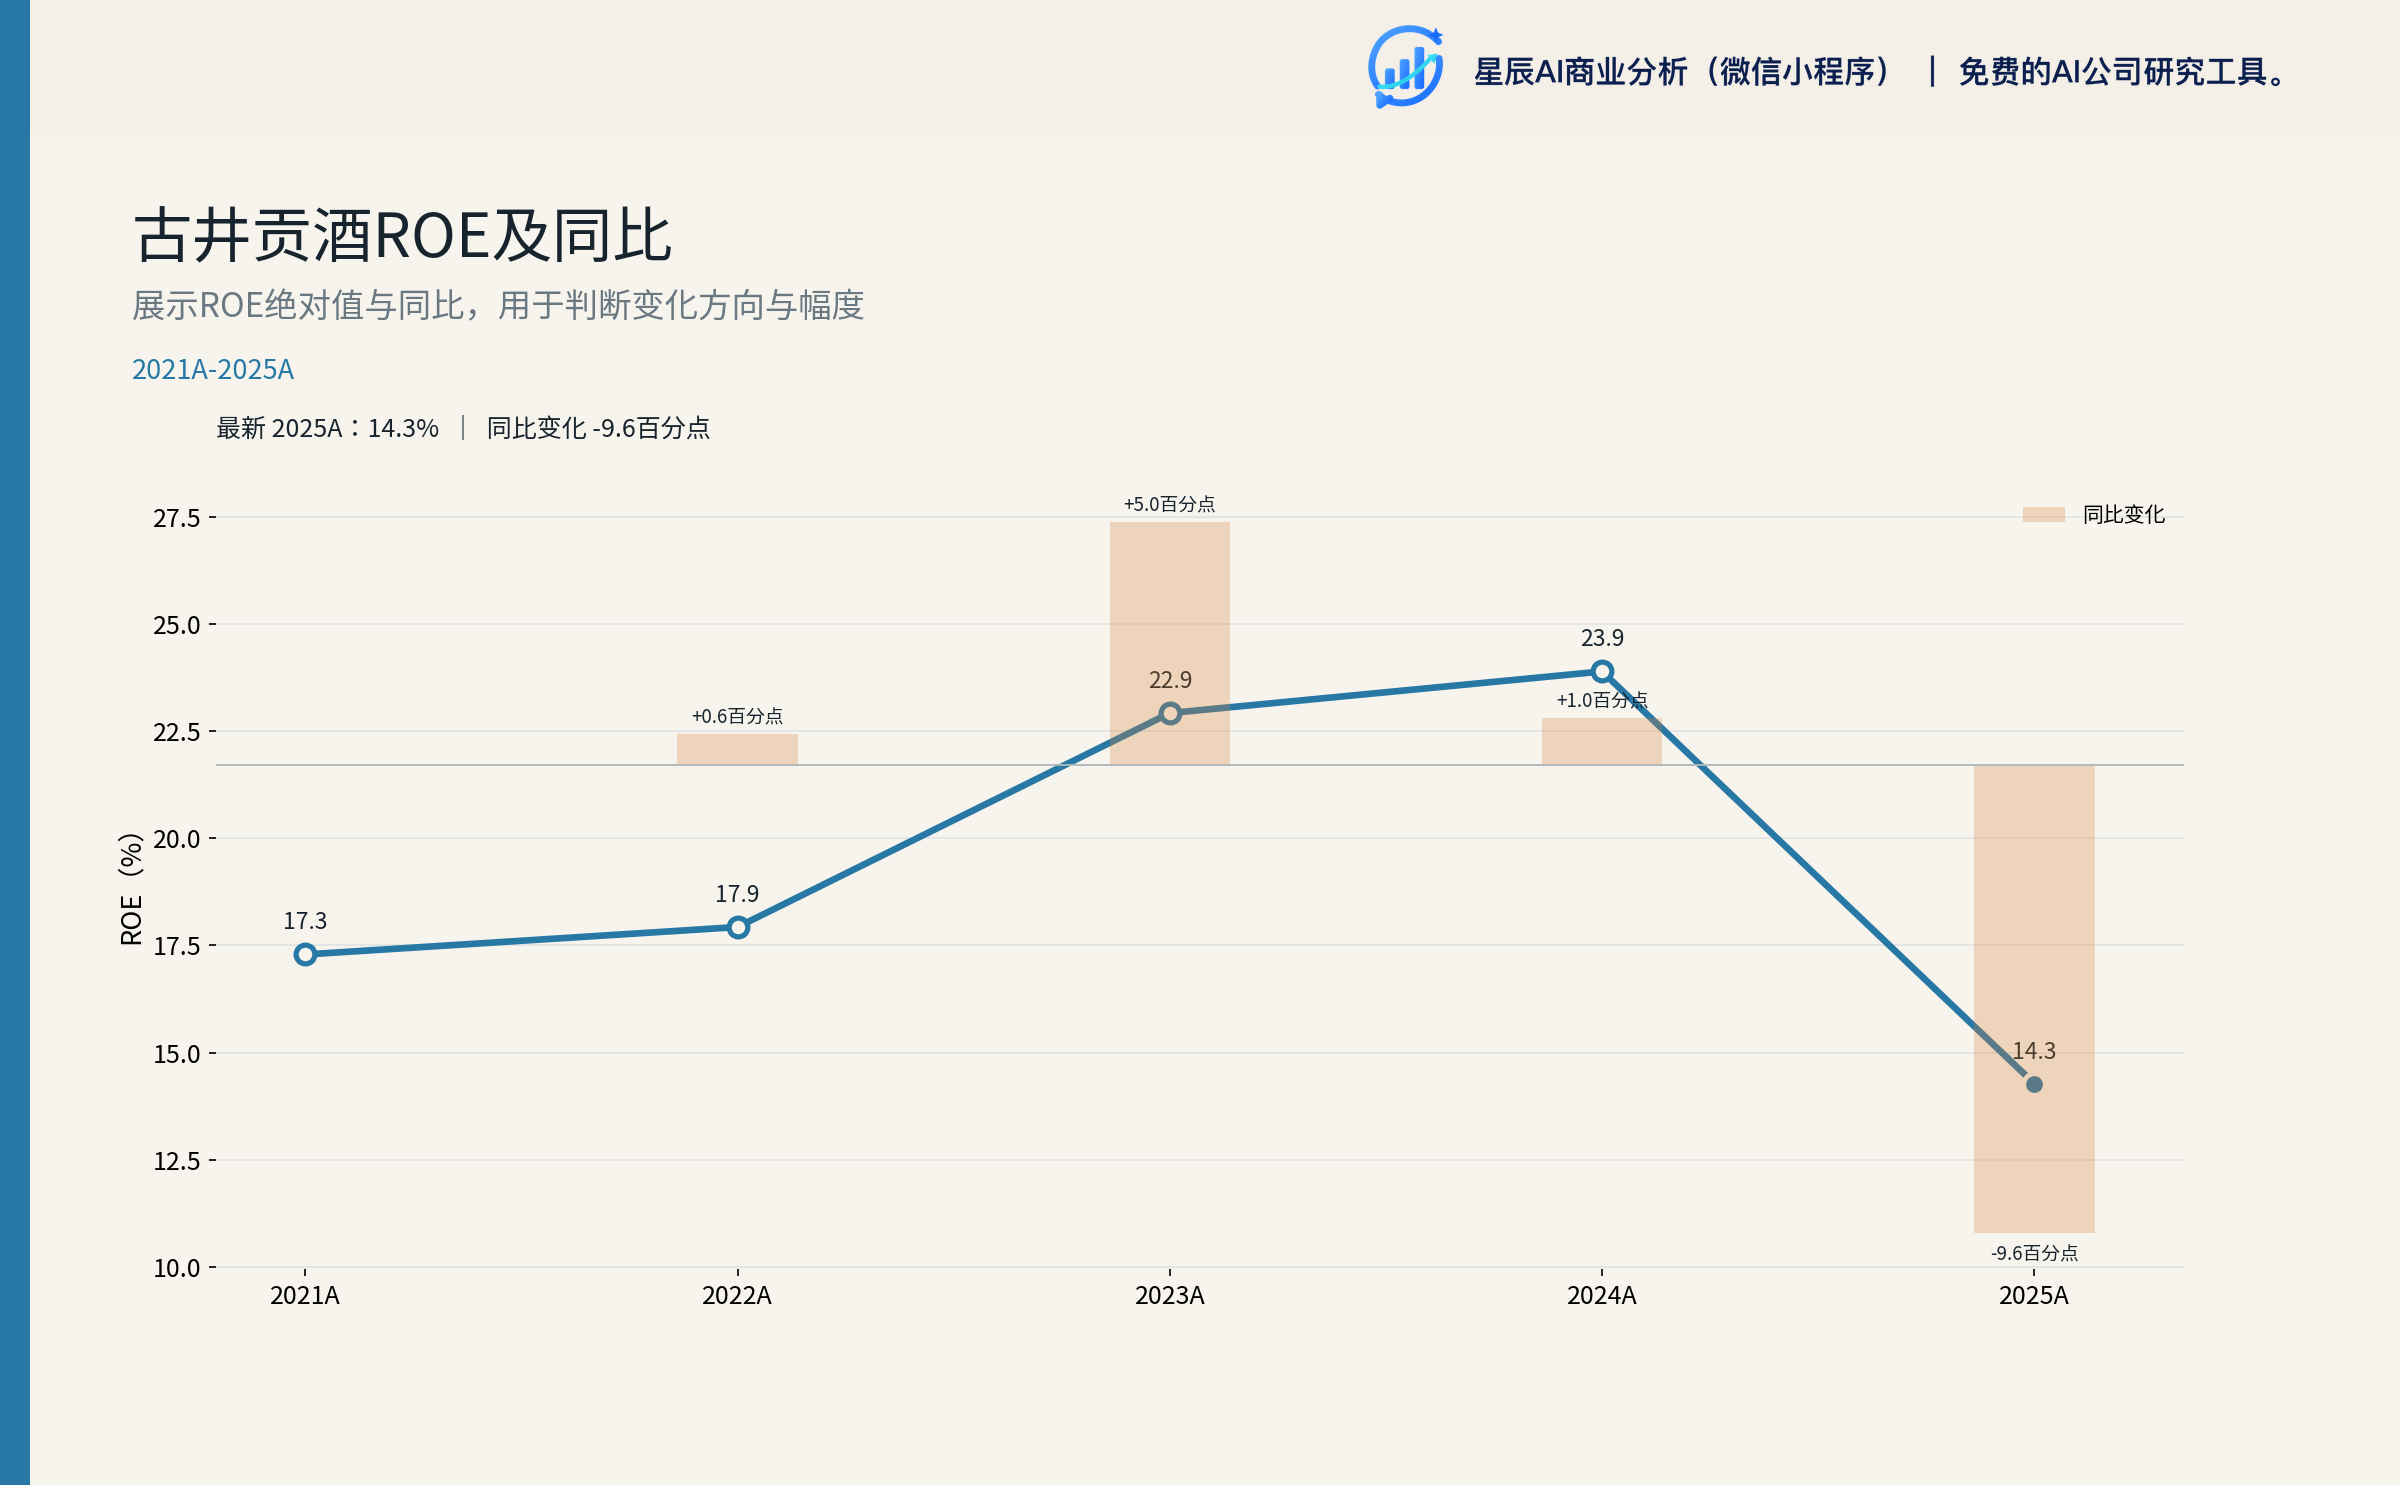This screenshot has height=1485, width=2400.
Task: Click the 20.0 y-axis tick label
Action: (177, 839)
